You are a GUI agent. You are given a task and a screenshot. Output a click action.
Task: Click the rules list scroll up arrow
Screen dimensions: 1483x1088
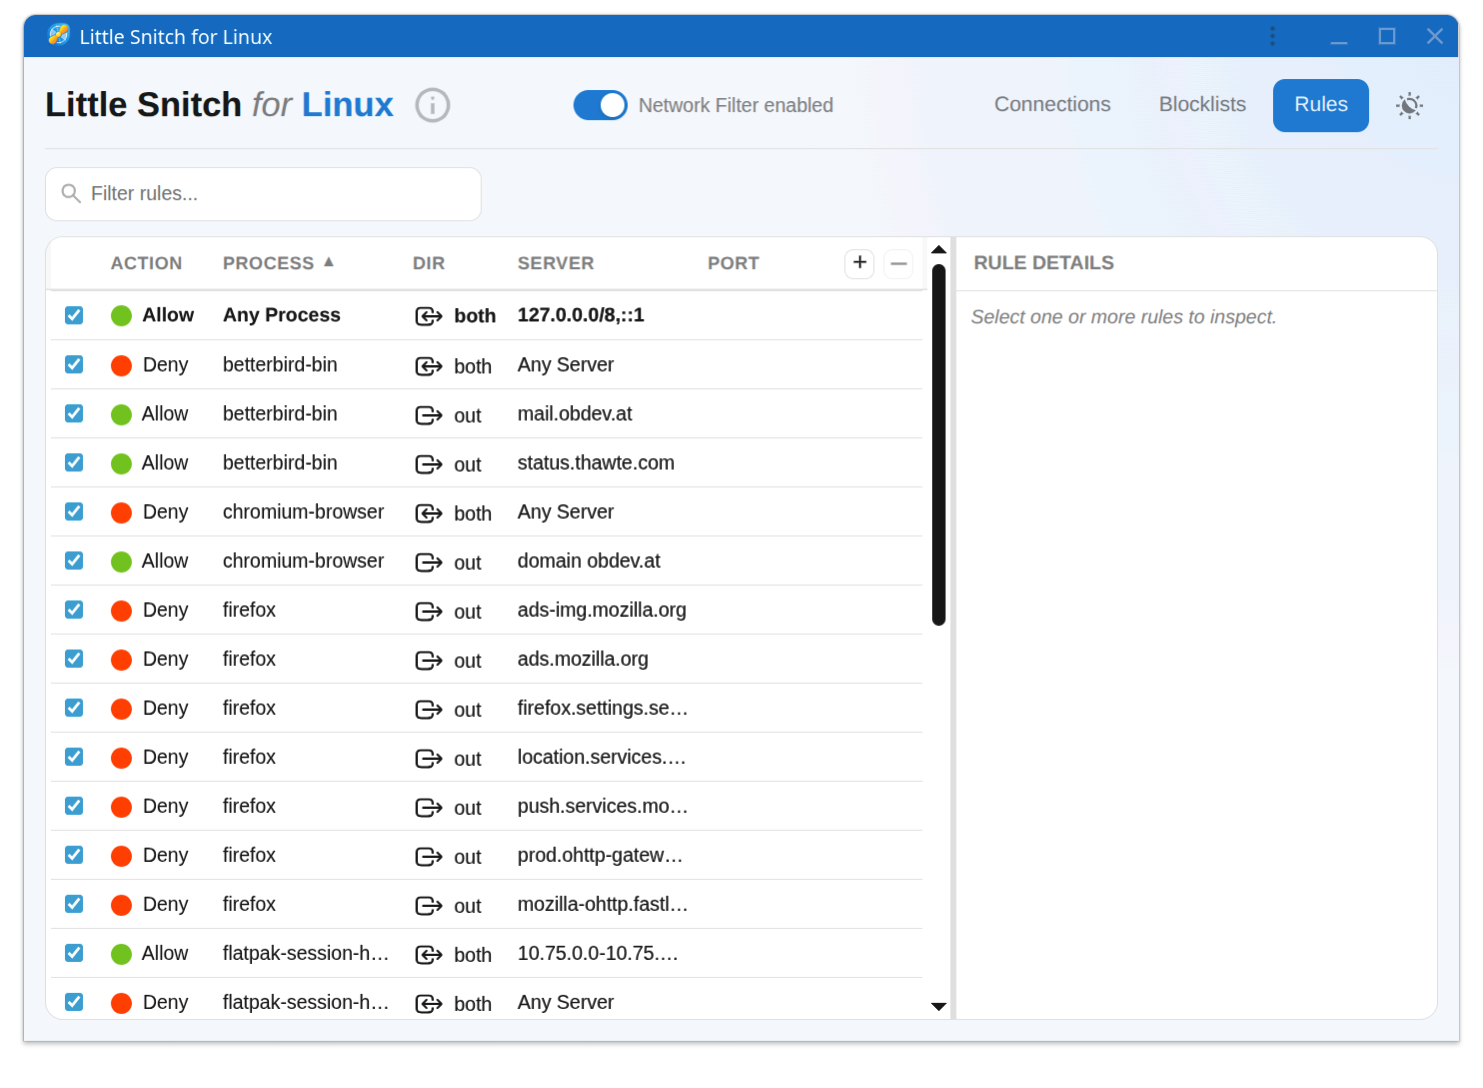click(x=938, y=250)
